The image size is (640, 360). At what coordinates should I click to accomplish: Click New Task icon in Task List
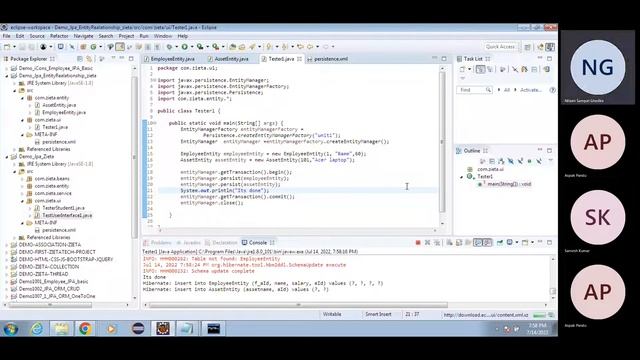462,69
